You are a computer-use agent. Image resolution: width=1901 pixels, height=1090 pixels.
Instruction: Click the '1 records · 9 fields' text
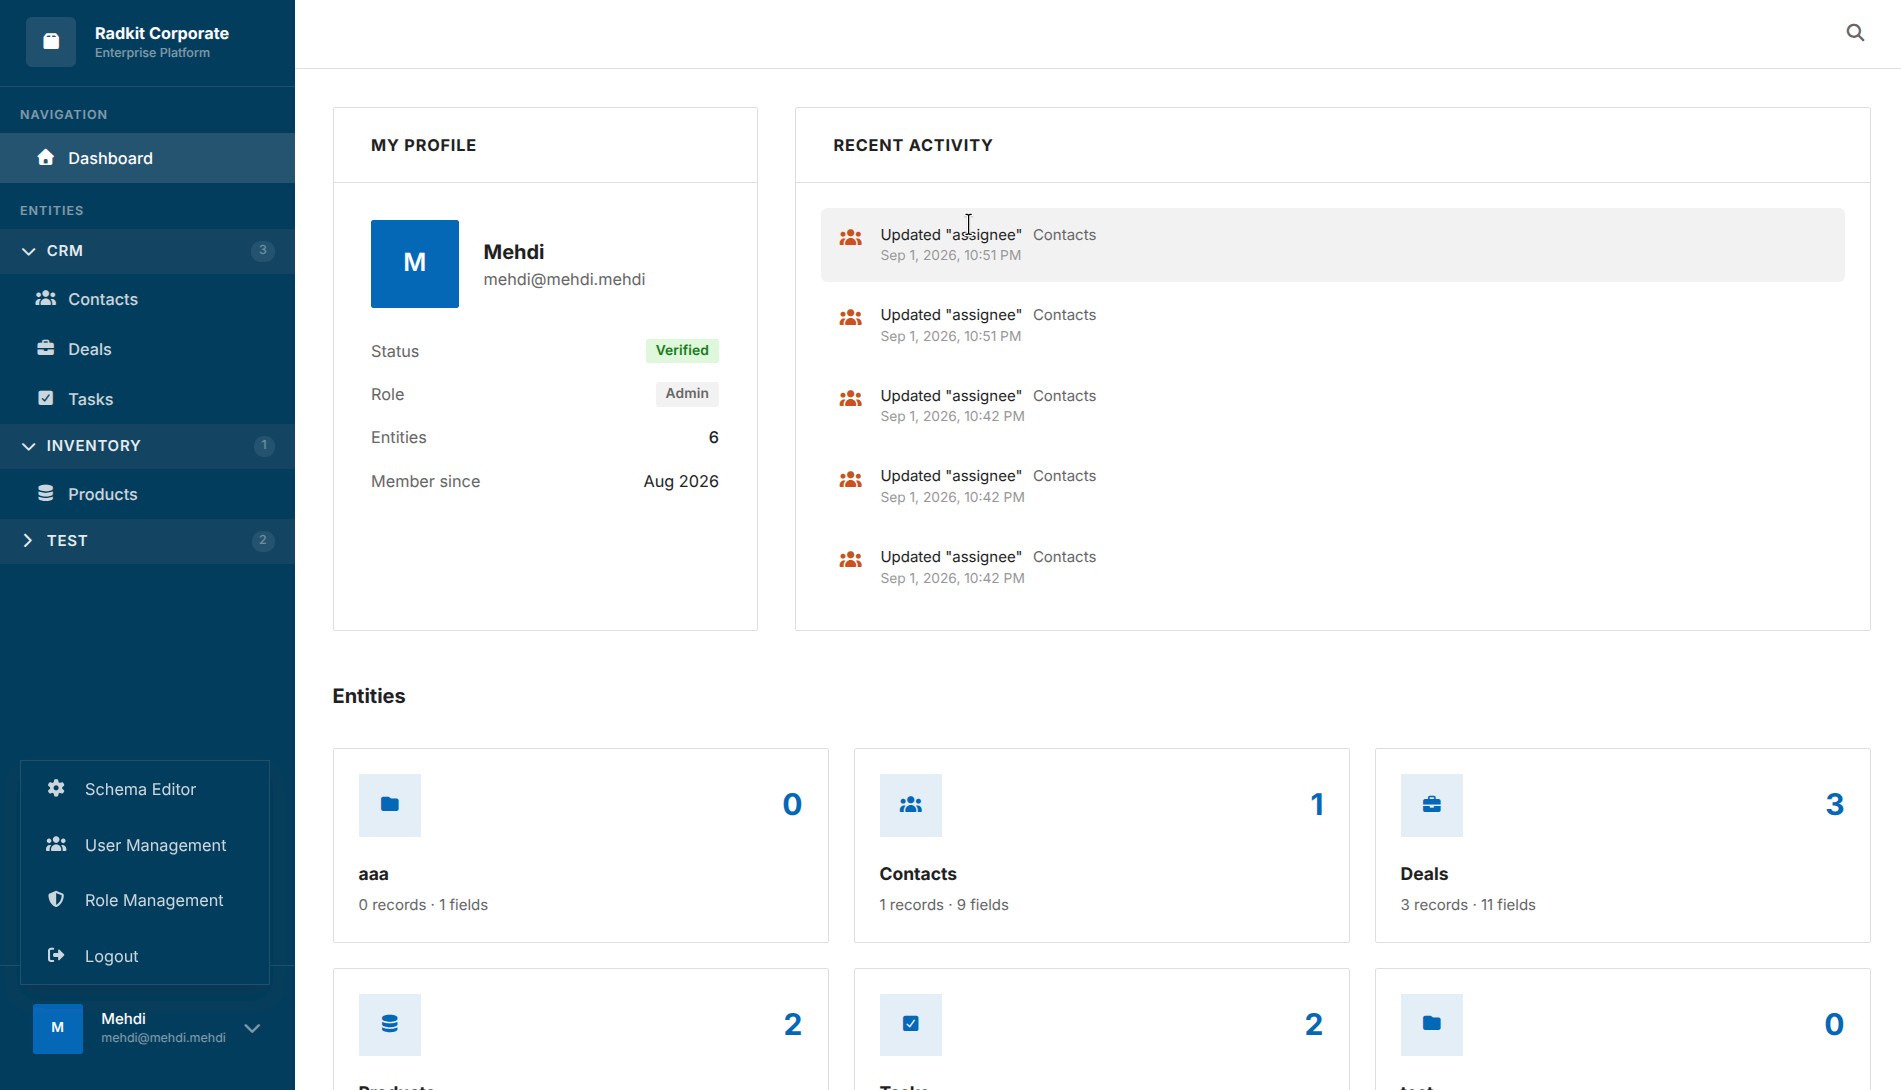pyautogui.click(x=944, y=905)
